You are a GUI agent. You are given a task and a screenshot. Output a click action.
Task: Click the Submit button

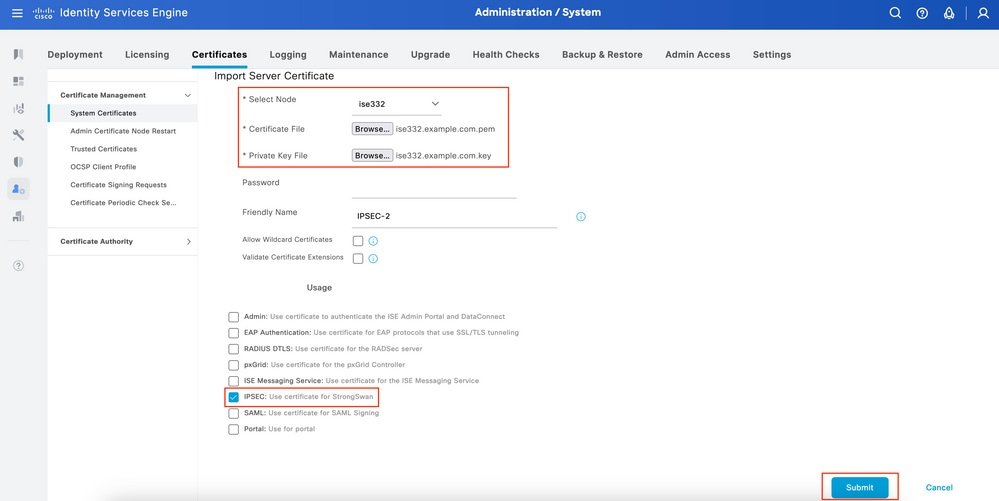[859, 487]
